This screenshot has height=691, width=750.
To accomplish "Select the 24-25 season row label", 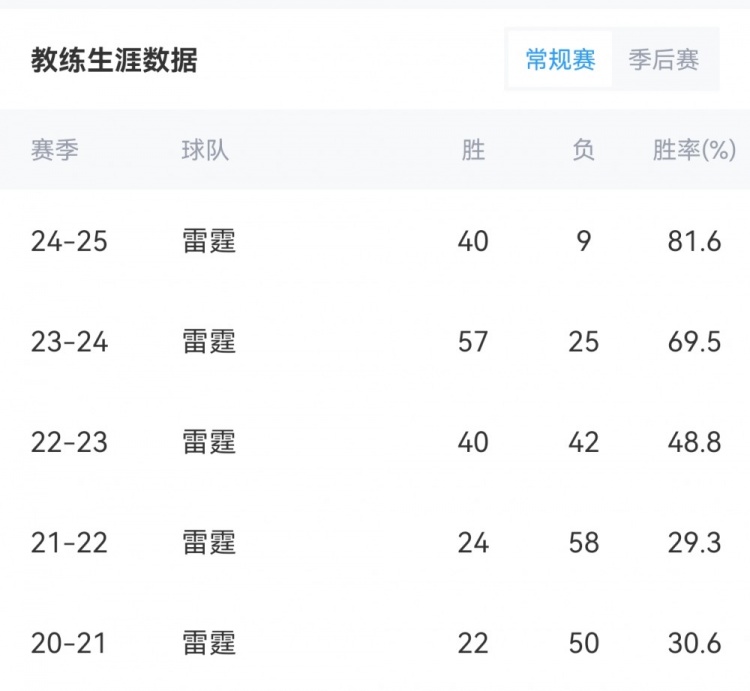I will tap(69, 242).
